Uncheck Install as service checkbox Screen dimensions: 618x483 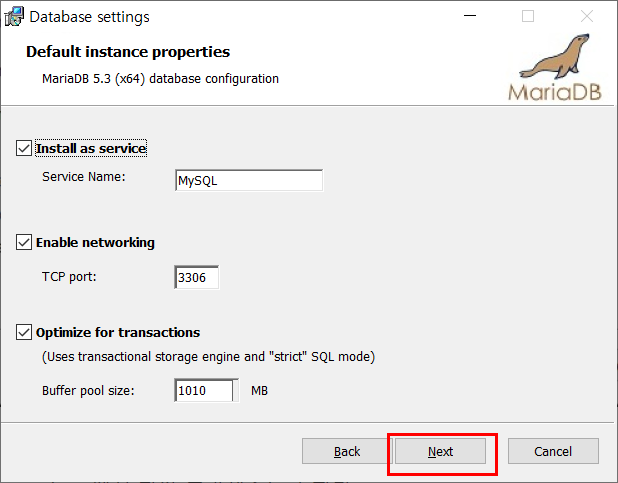click(x=24, y=148)
